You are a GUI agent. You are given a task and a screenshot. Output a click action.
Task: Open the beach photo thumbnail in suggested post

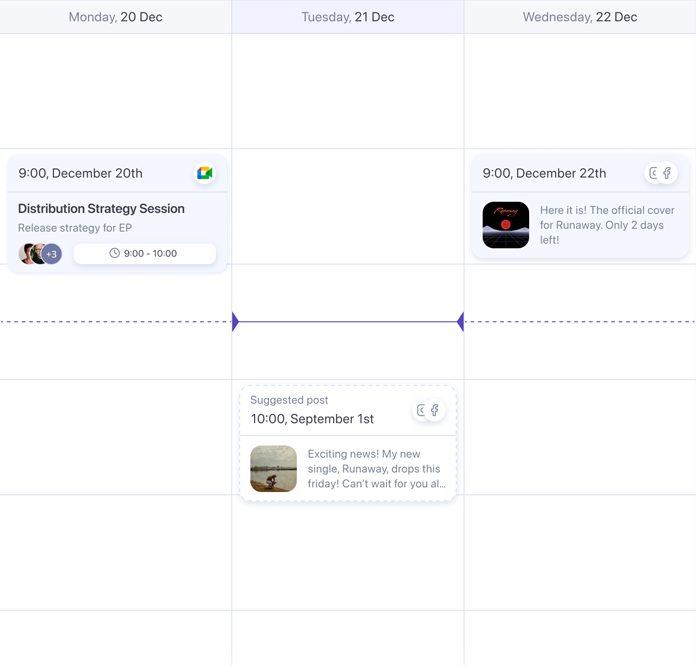click(273, 469)
